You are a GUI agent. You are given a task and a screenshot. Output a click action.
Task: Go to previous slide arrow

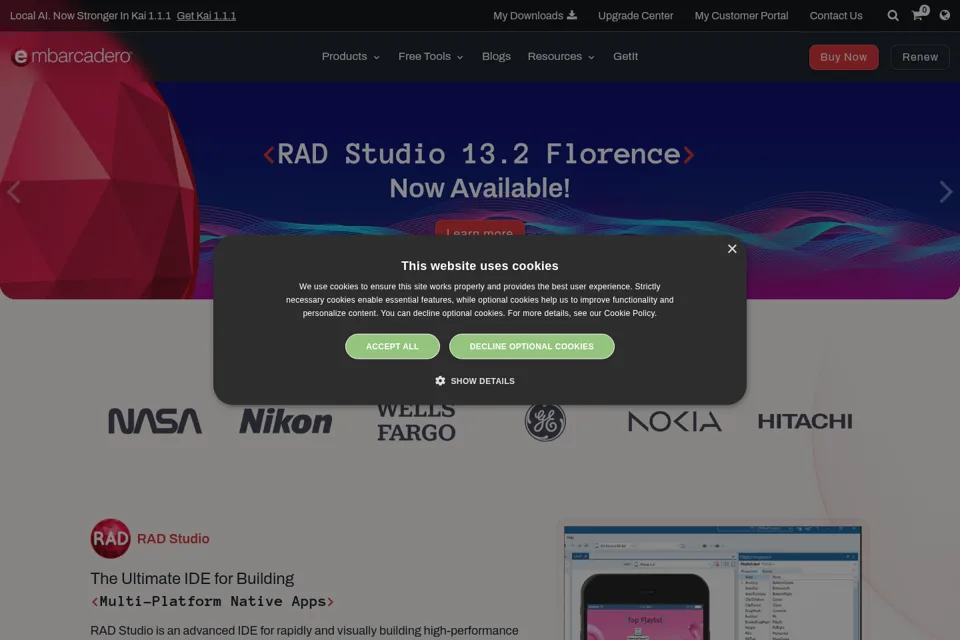13,192
